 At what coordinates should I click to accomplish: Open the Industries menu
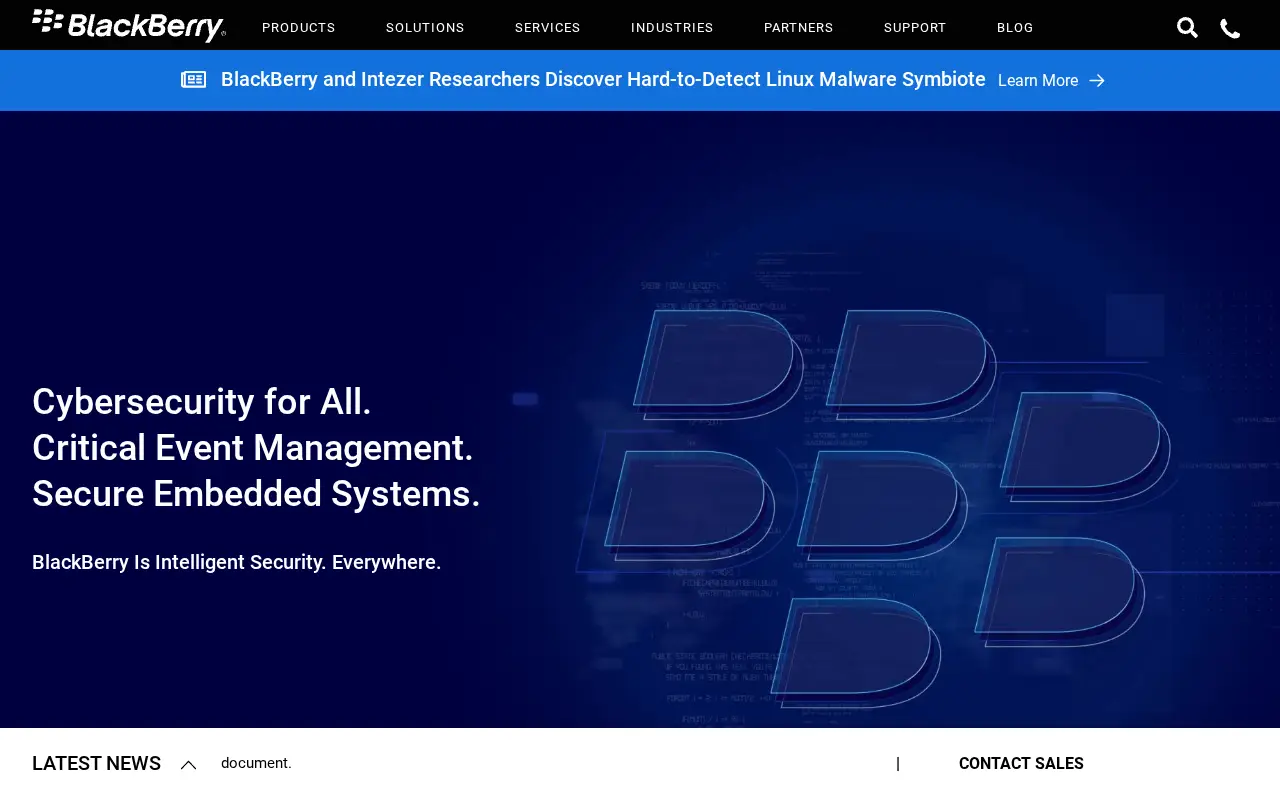(x=672, y=28)
